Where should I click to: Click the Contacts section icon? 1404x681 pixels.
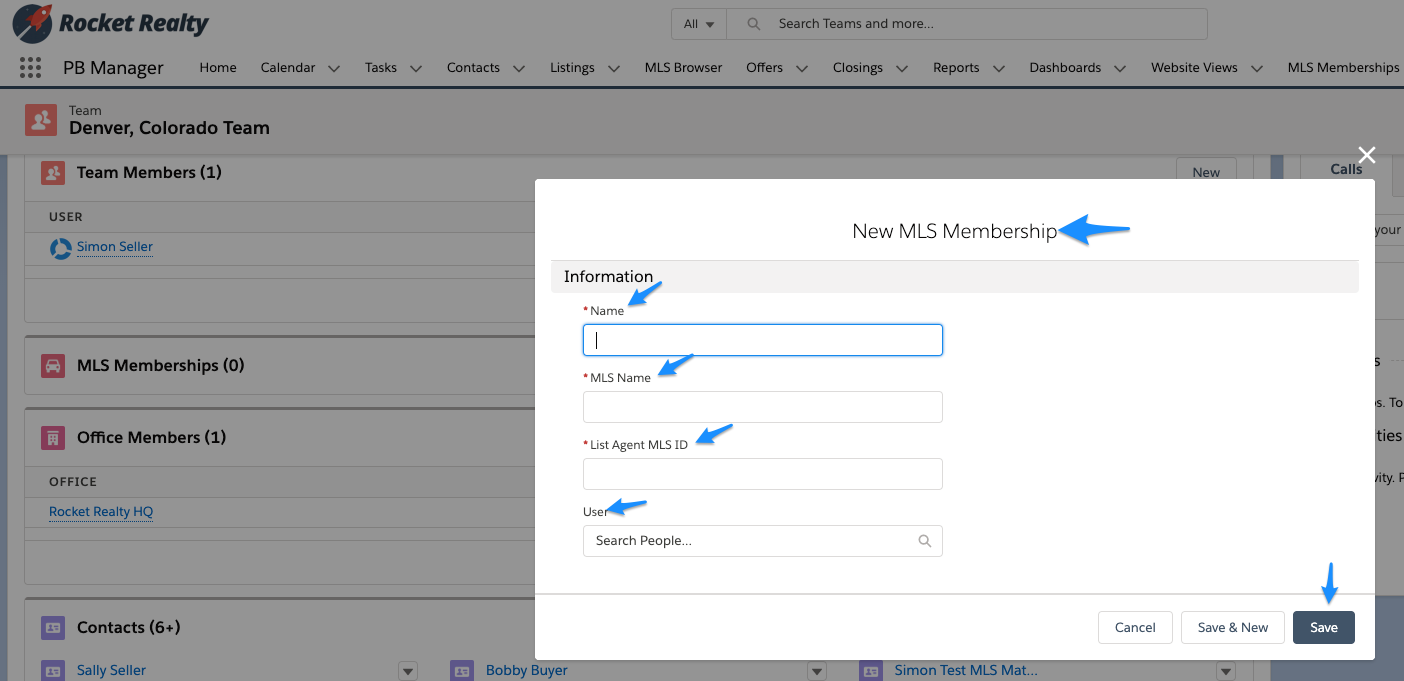pyautogui.click(x=53, y=627)
